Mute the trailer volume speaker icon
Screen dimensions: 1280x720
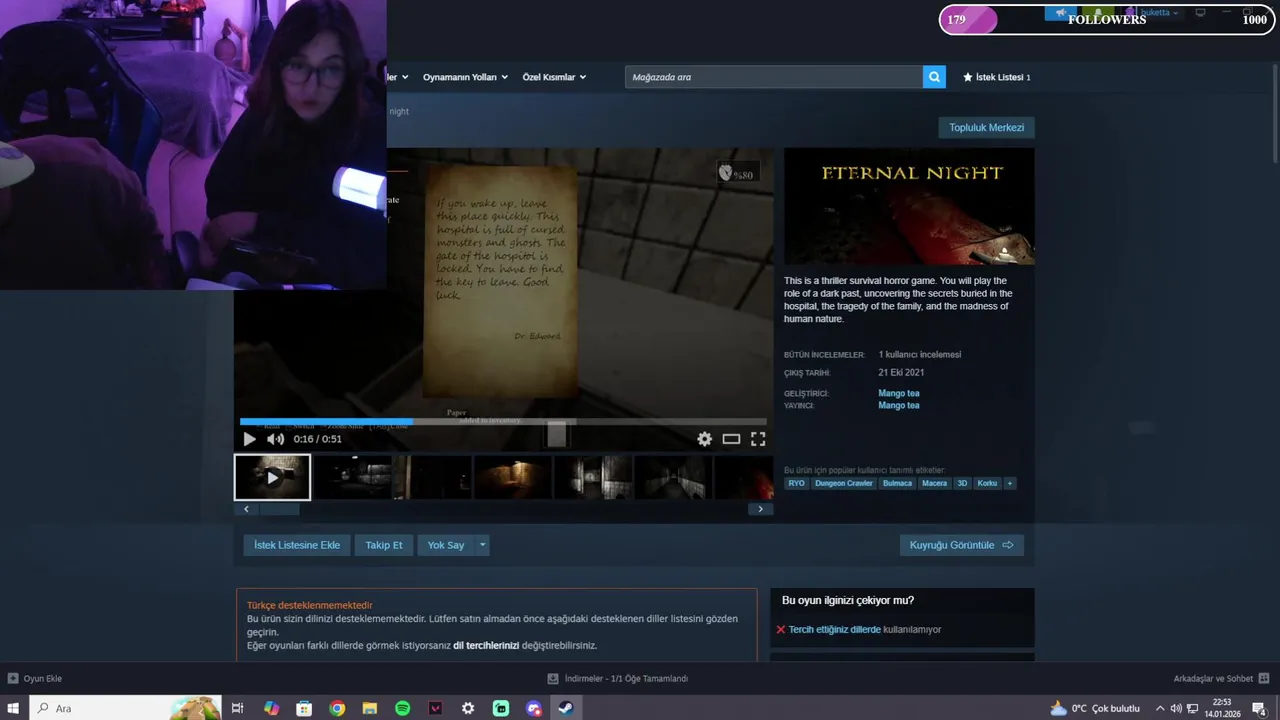click(x=275, y=439)
